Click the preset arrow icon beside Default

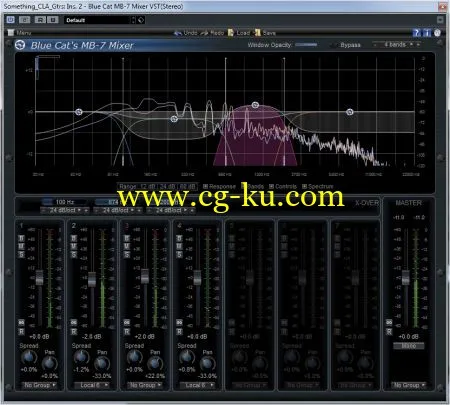141,20
